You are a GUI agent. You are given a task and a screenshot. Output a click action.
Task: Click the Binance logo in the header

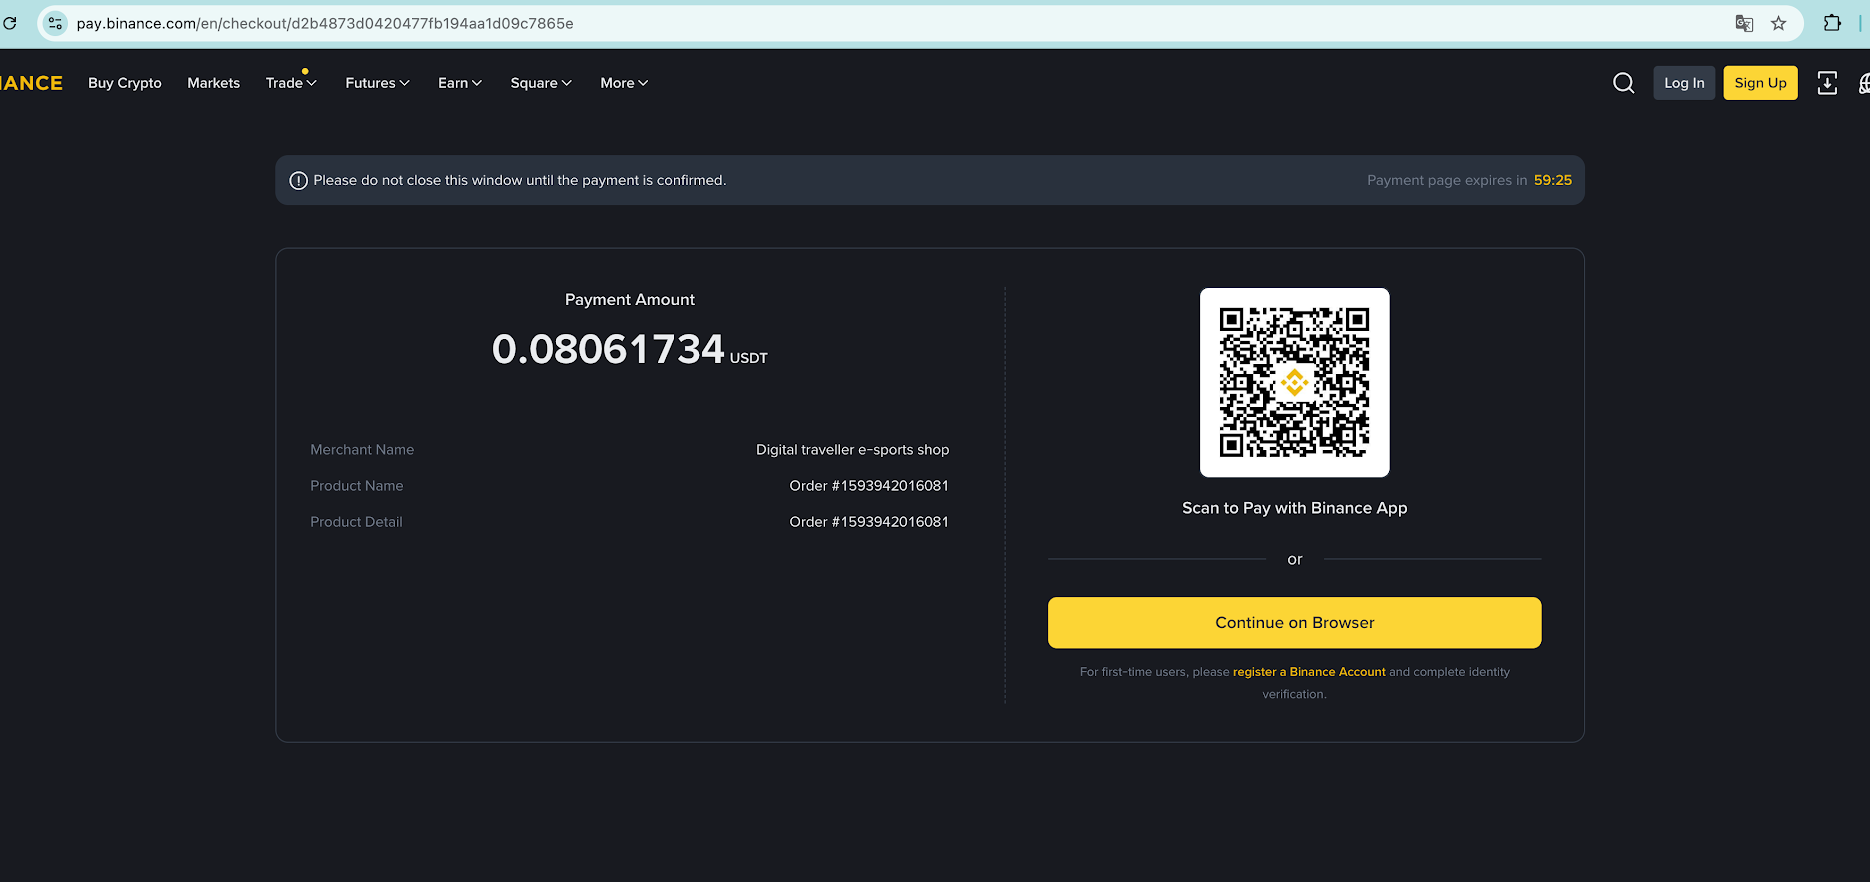31,83
